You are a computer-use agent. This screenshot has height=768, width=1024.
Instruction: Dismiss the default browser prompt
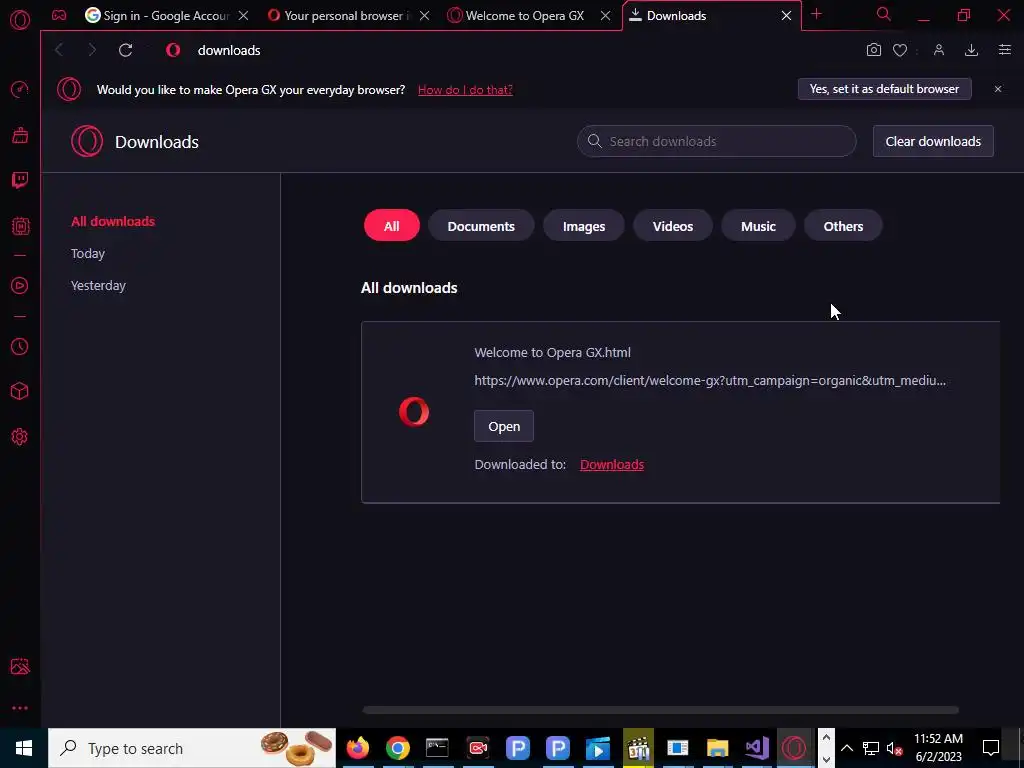998,89
